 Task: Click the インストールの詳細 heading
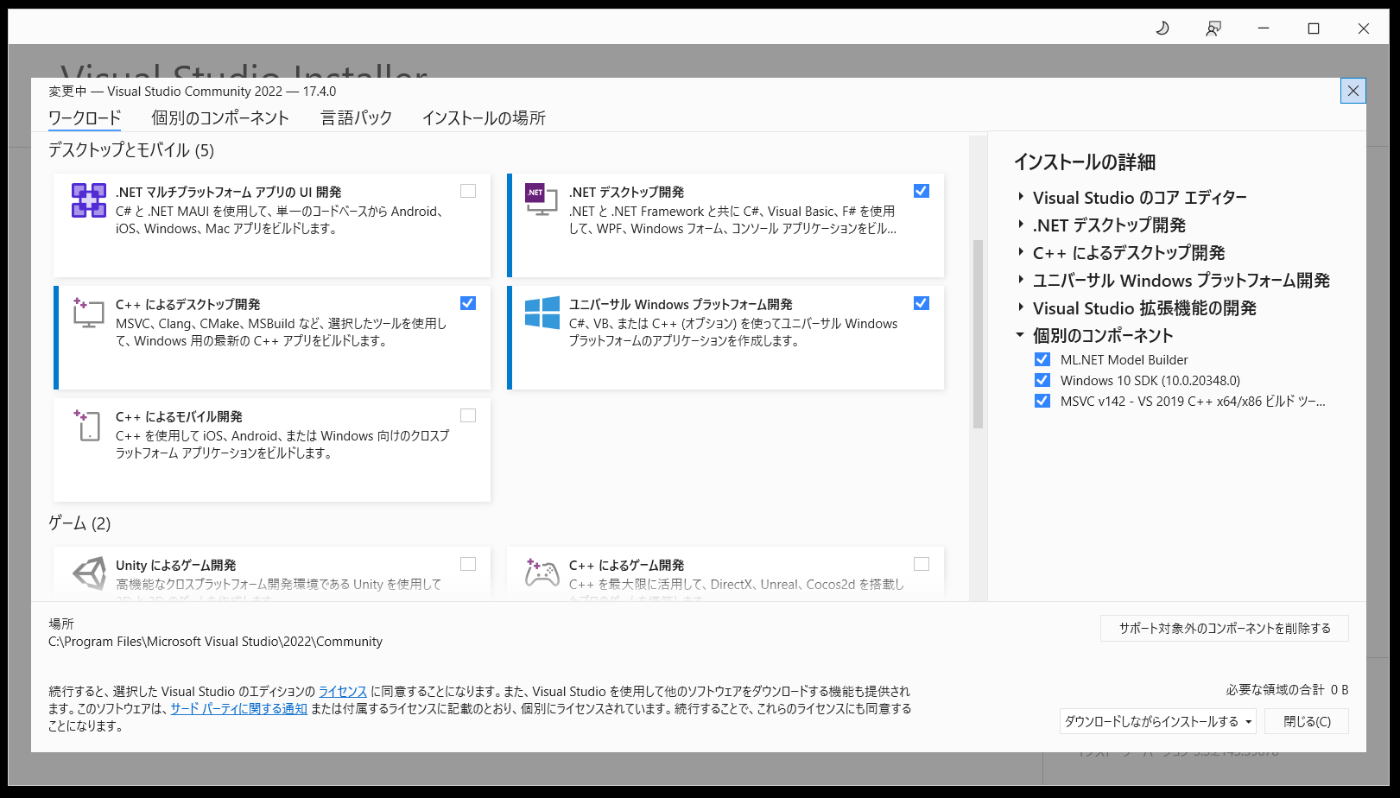[1085, 162]
